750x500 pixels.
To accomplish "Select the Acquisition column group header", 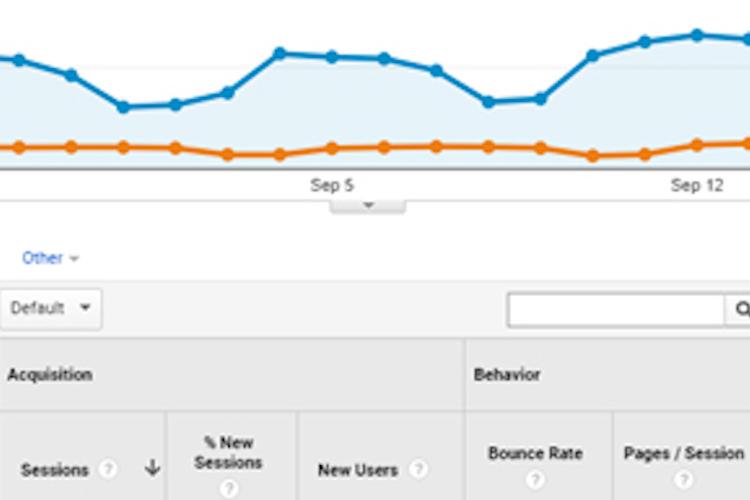I will 50,375.
